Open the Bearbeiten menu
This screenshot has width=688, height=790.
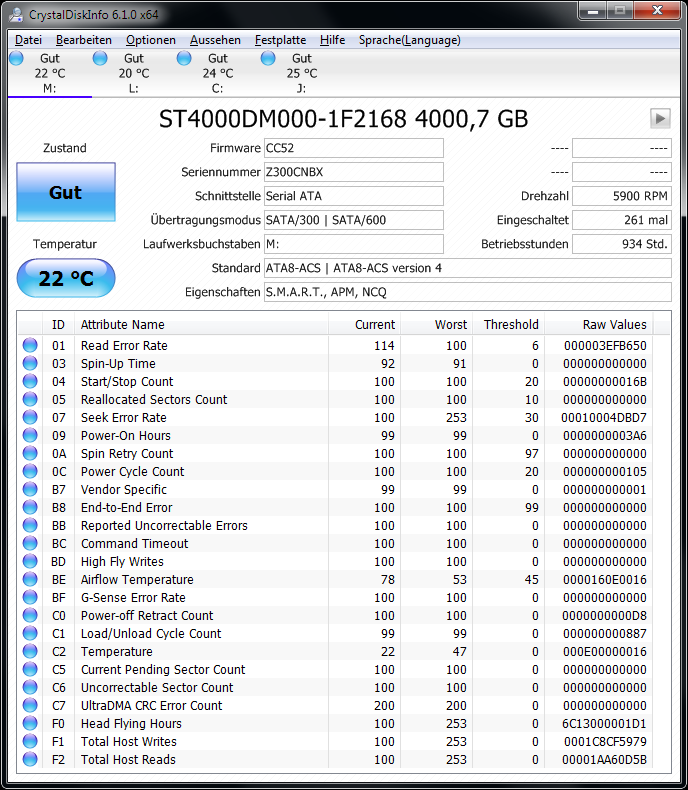pyautogui.click(x=84, y=40)
